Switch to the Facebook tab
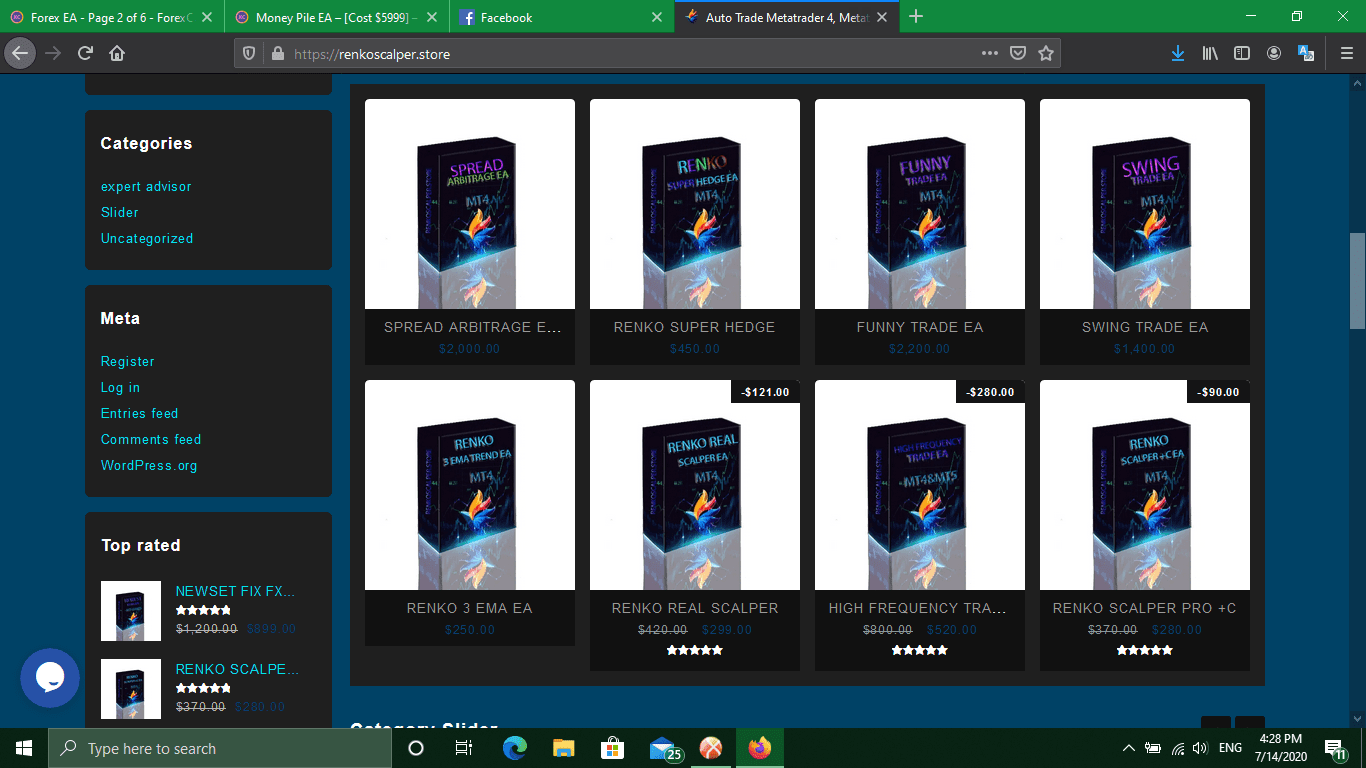Image resolution: width=1366 pixels, height=768 pixels. pyautogui.click(x=550, y=17)
